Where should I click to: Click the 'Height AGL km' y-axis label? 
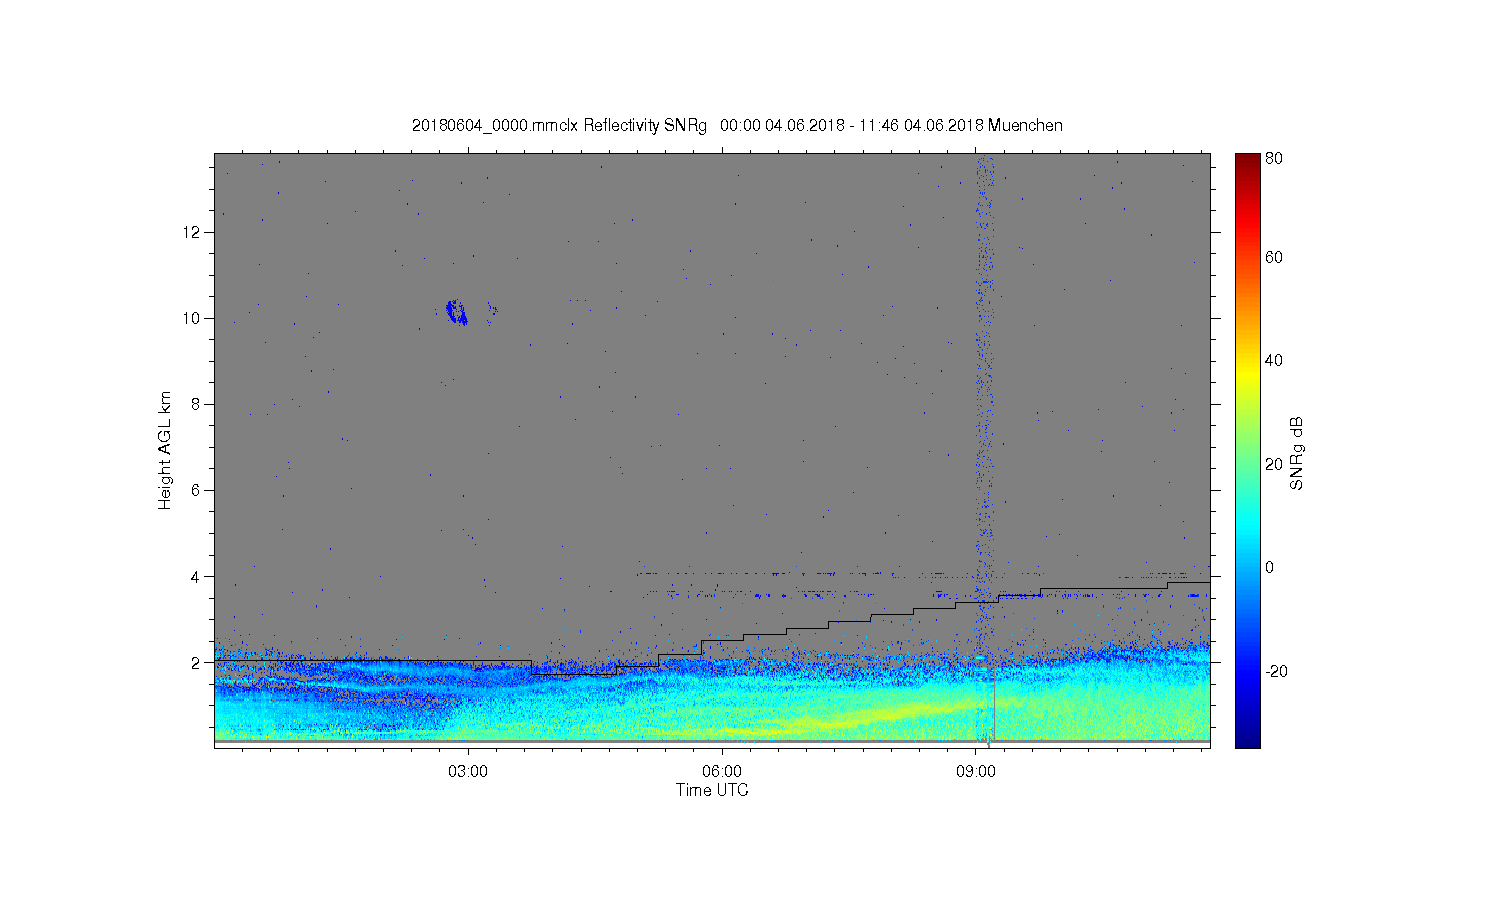(165, 450)
